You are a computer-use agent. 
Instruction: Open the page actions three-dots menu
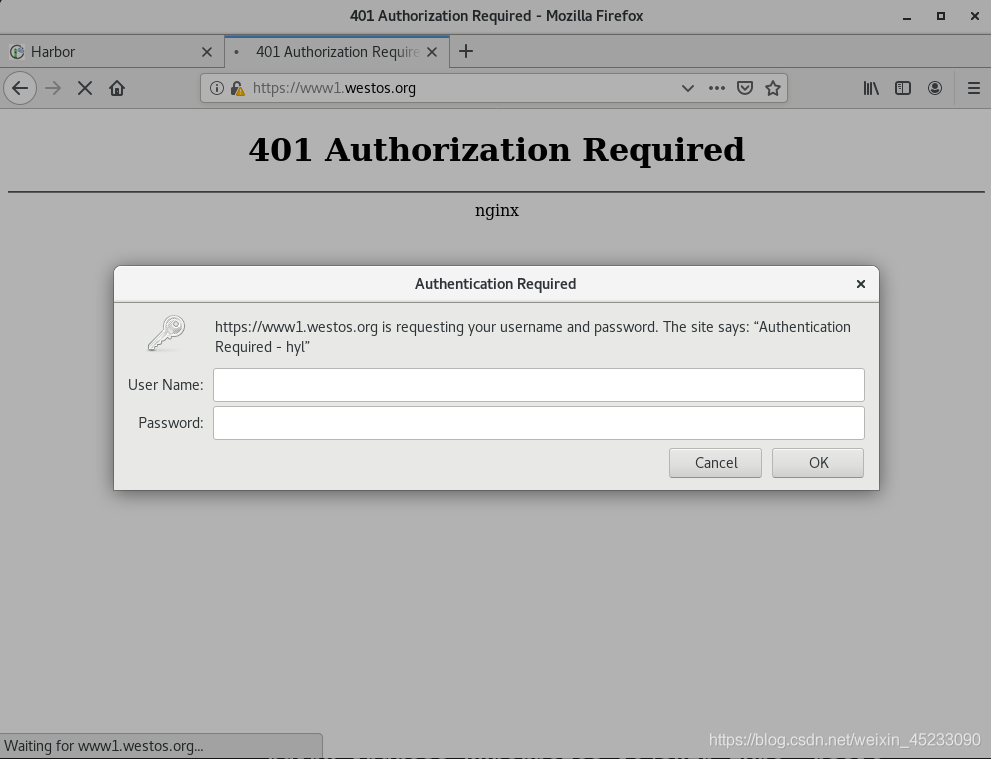717,88
